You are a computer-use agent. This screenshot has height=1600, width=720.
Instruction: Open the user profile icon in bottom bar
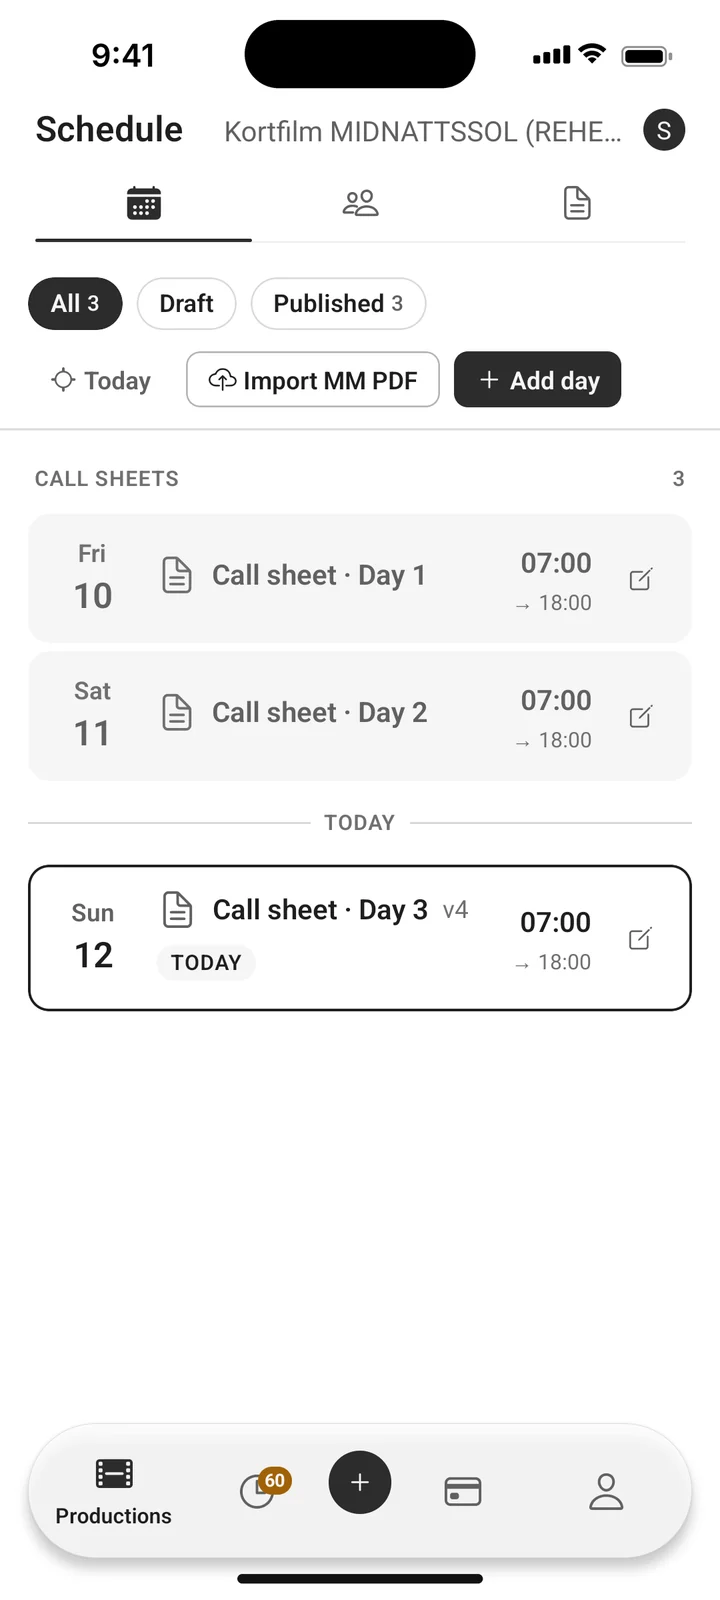pyautogui.click(x=606, y=1491)
